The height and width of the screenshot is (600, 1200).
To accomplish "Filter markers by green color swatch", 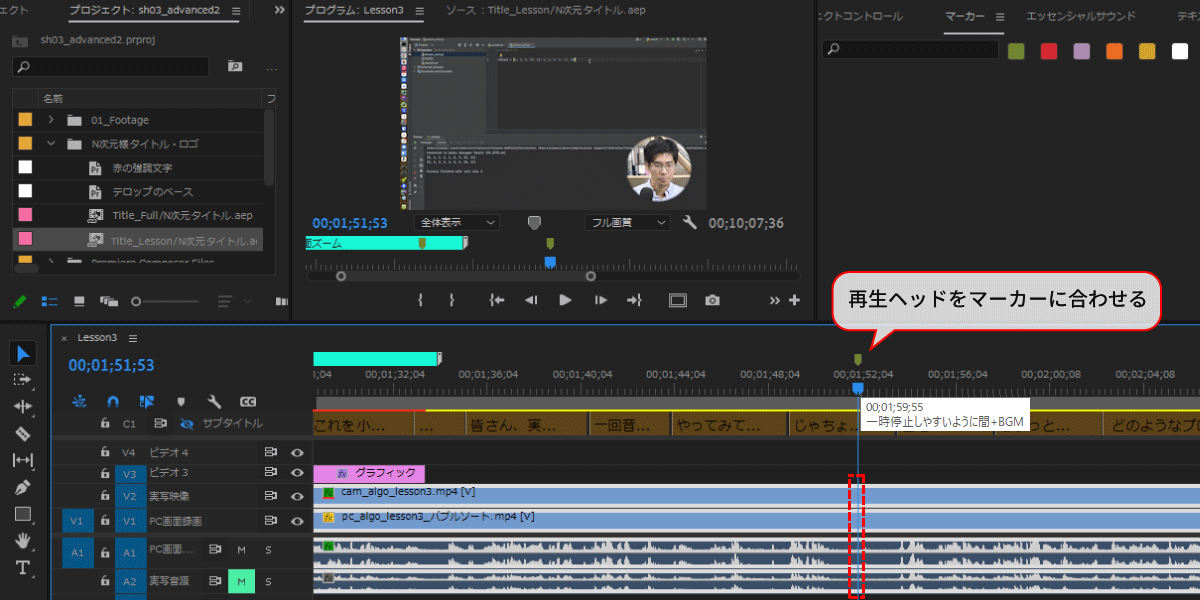I will (1016, 51).
